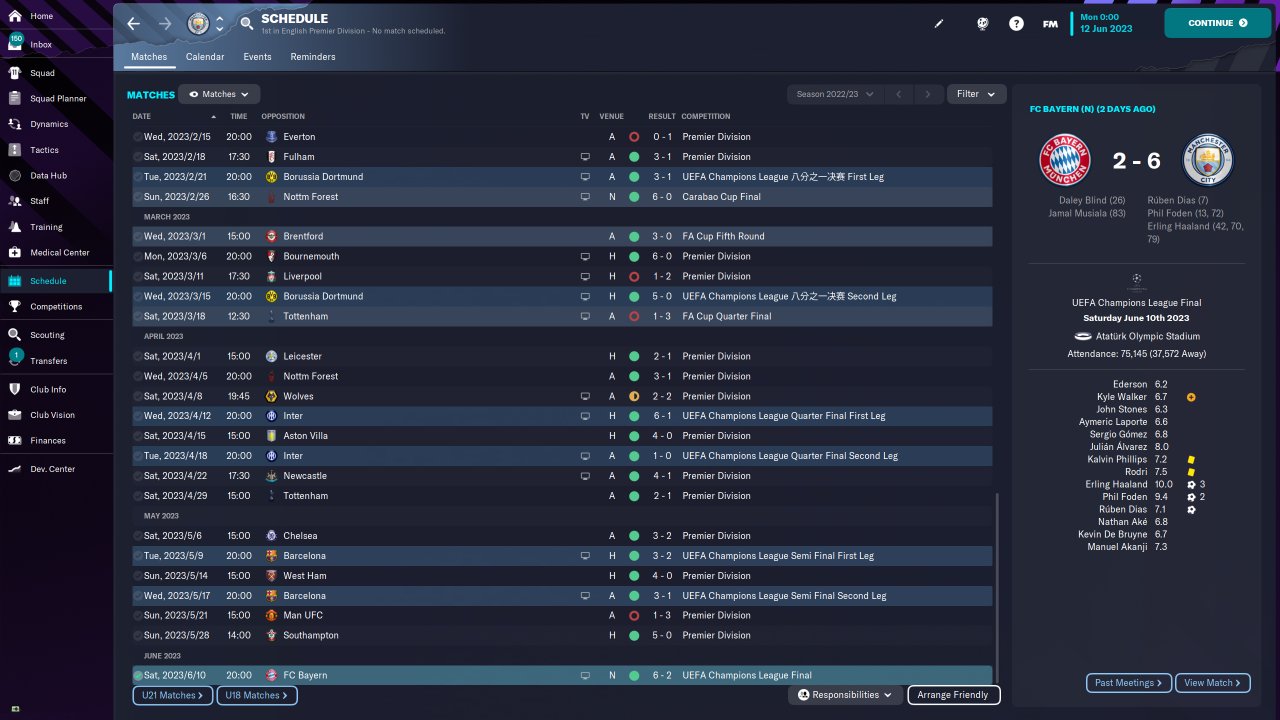
Task: Toggle the selection circle for the Everton match
Action: [x=137, y=137]
